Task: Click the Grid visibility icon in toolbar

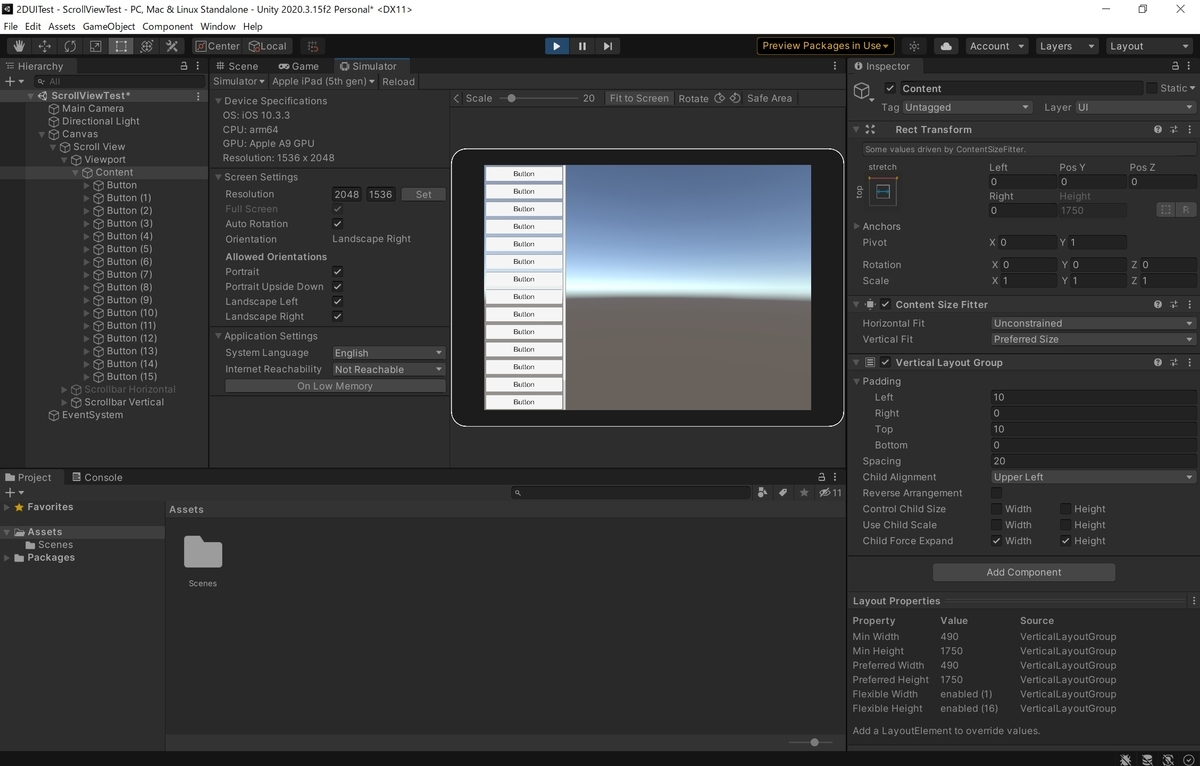Action: (x=312, y=46)
